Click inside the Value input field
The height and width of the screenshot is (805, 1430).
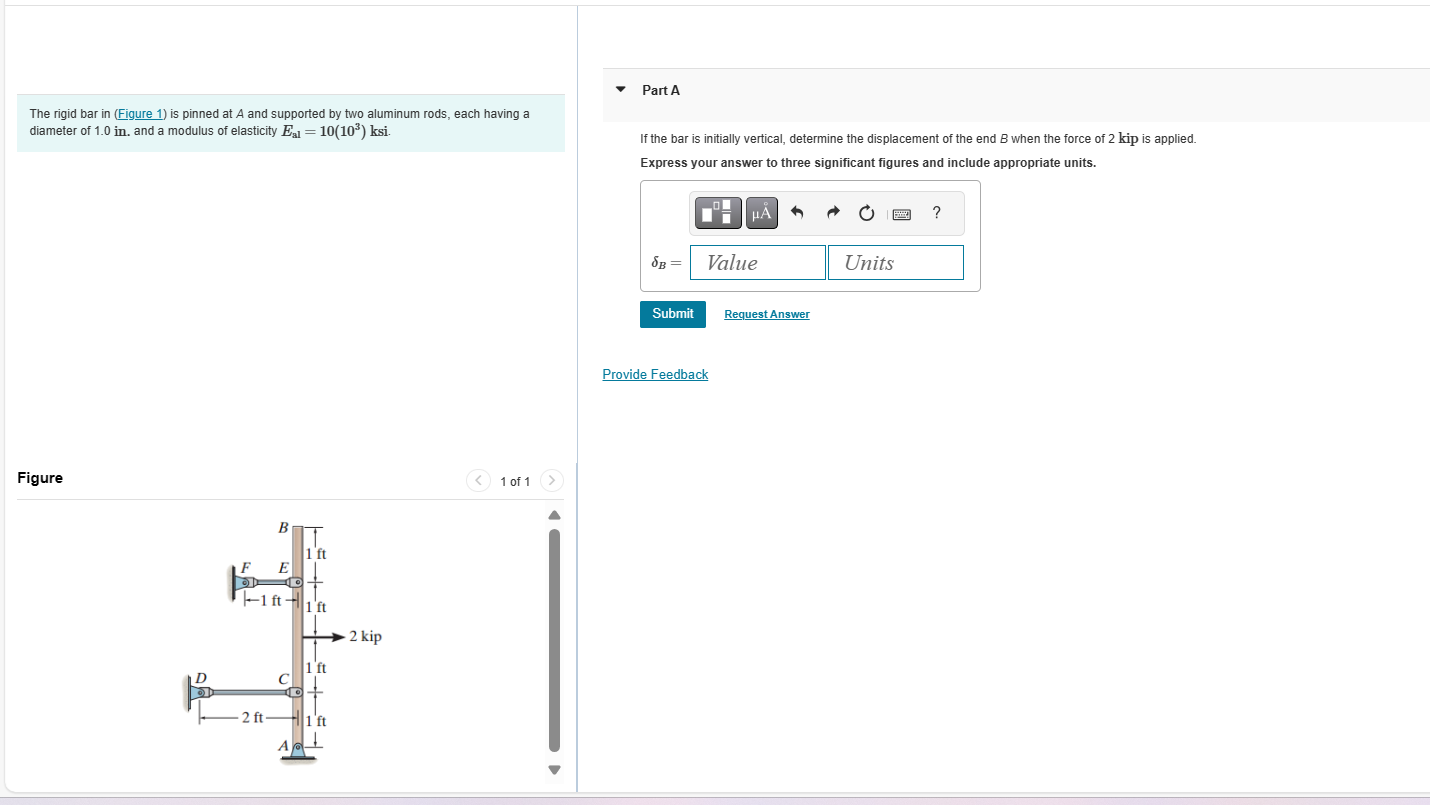(757, 262)
